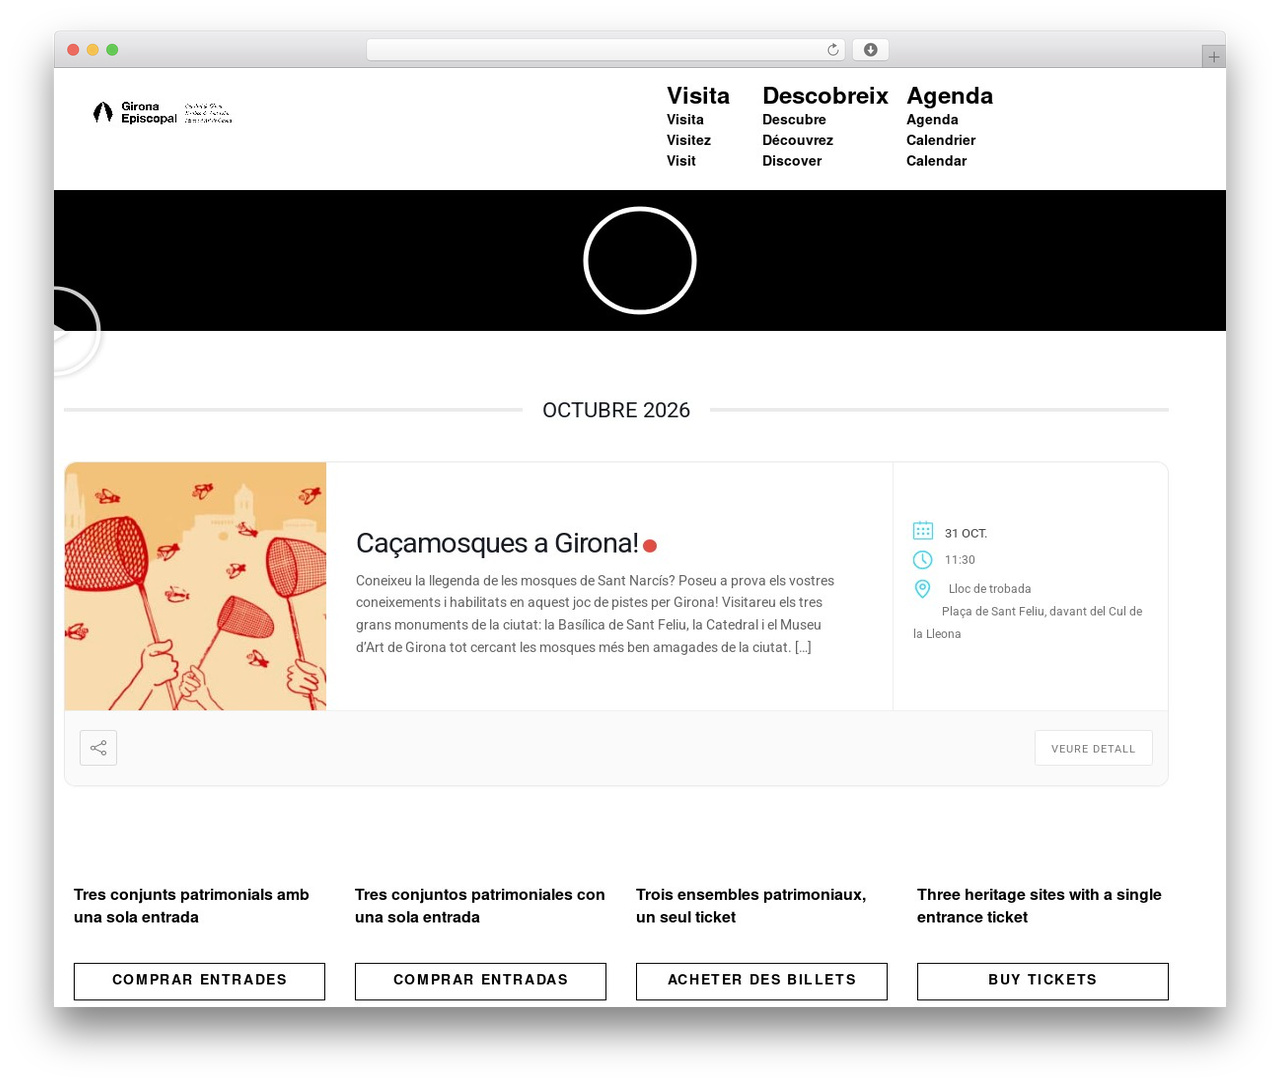Click the Lloc de trobada label
The image size is (1280, 1084).
[990, 589]
